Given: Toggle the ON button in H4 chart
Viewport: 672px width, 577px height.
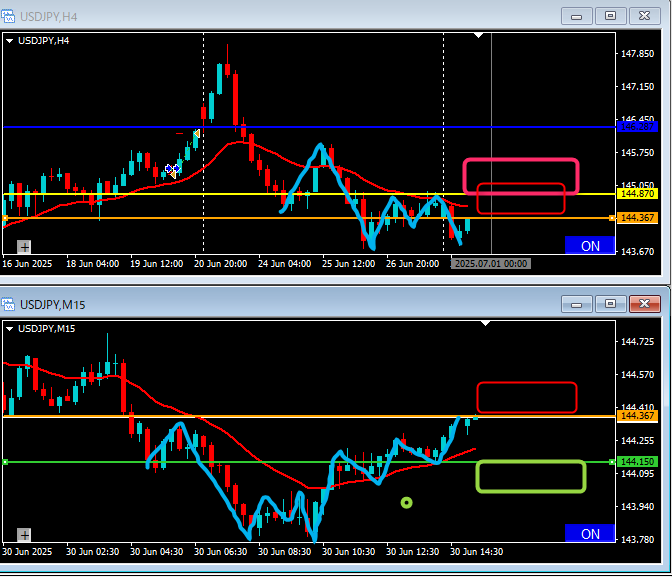Looking at the screenshot, I should 590,246.
